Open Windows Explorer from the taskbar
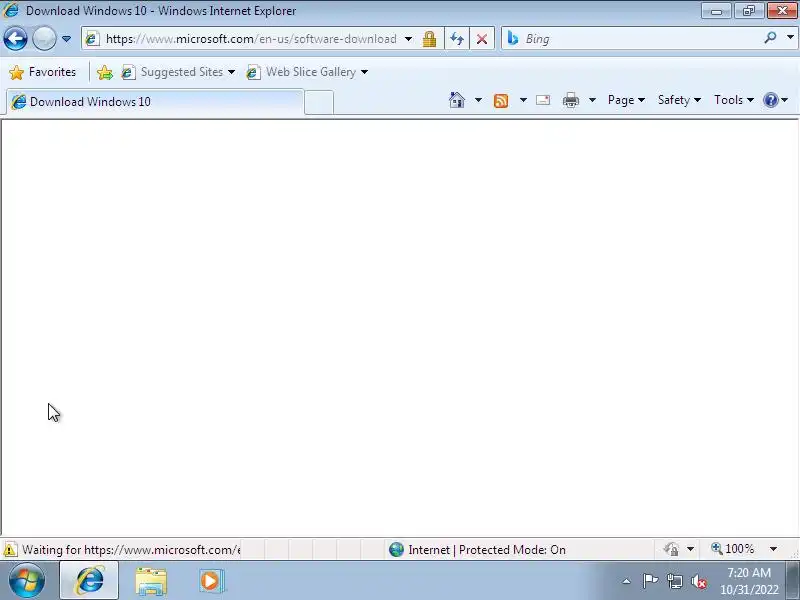 (x=151, y=581)
